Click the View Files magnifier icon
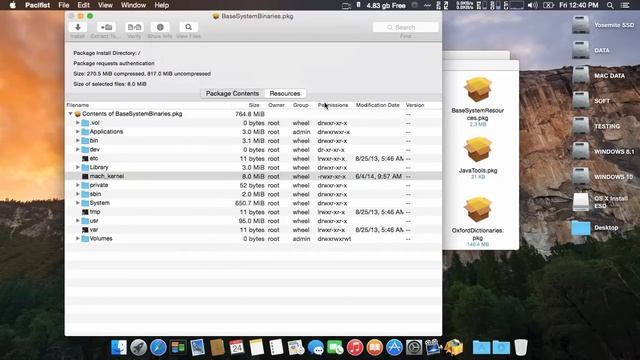 [188, 27]
